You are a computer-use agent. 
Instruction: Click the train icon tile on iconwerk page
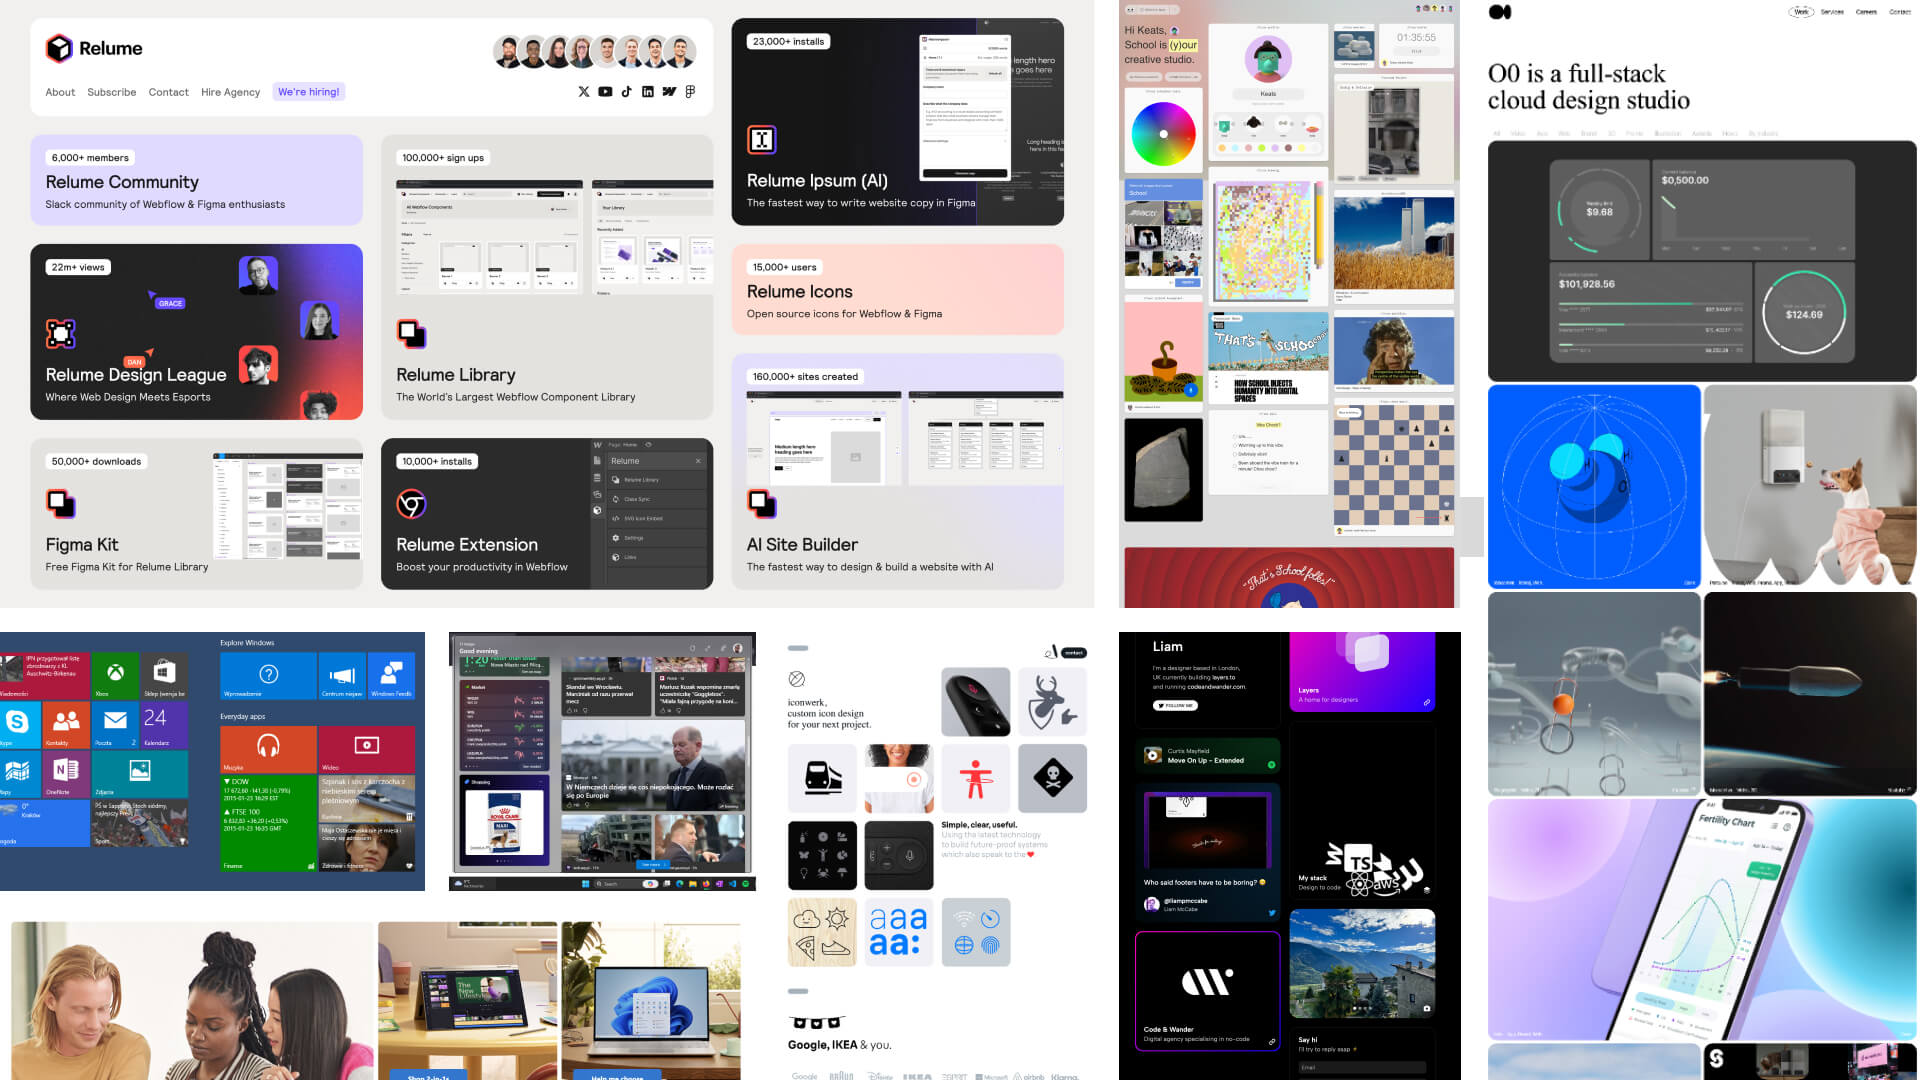(x=822, y=778)
